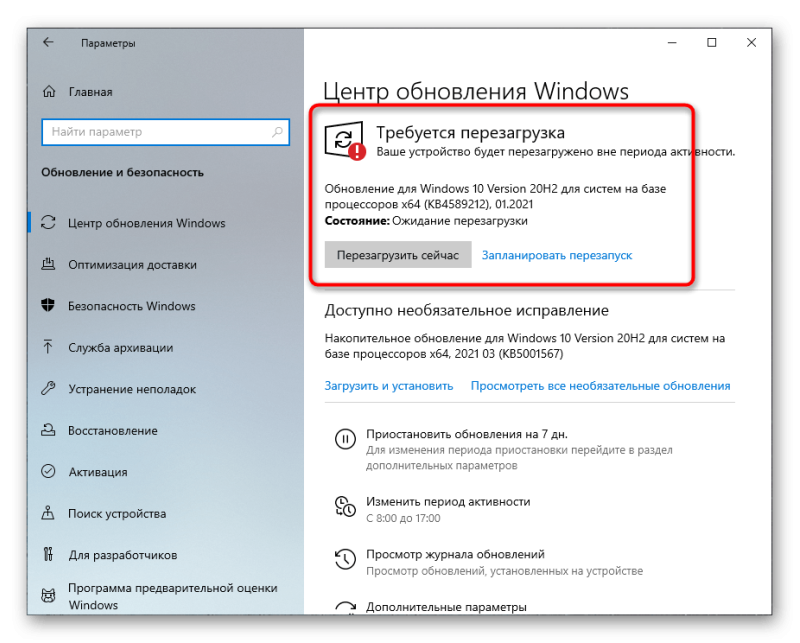The image size is (800, 643).
Task: Open Поиск устройства section
Action: (x=117, y=513)
